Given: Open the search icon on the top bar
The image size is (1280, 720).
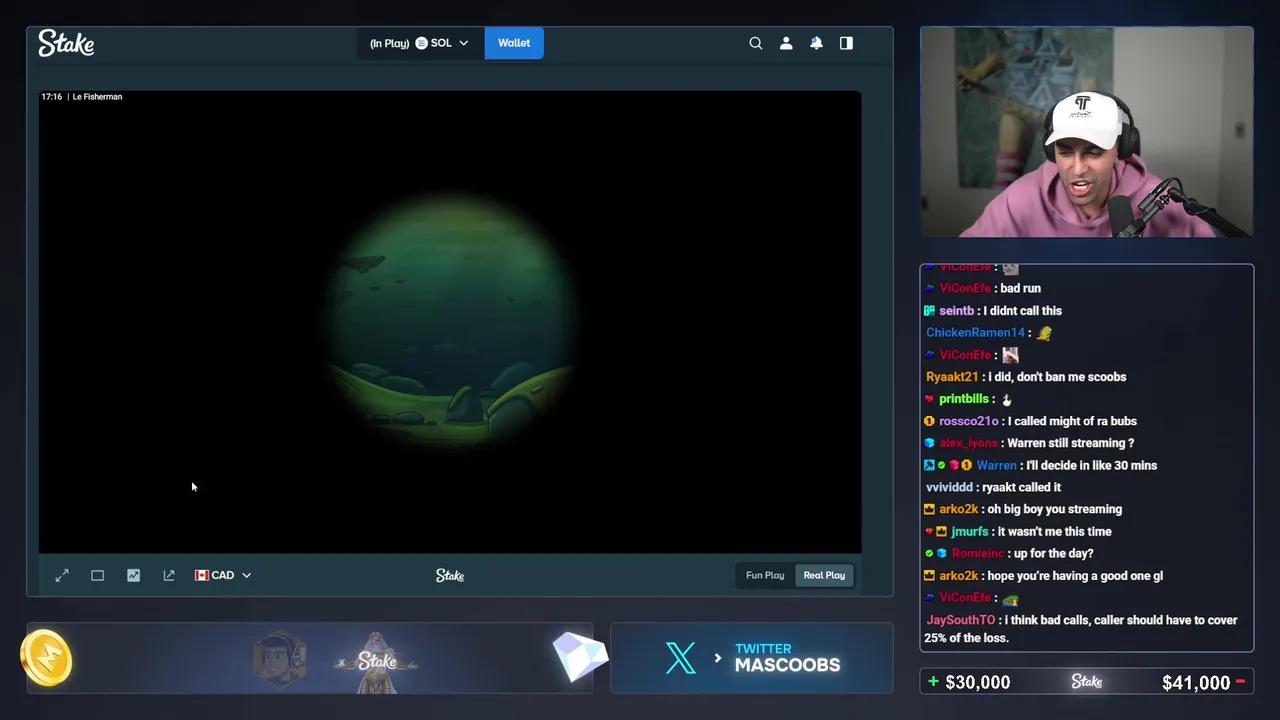Looking at the screenshot, I should (756, 43).
